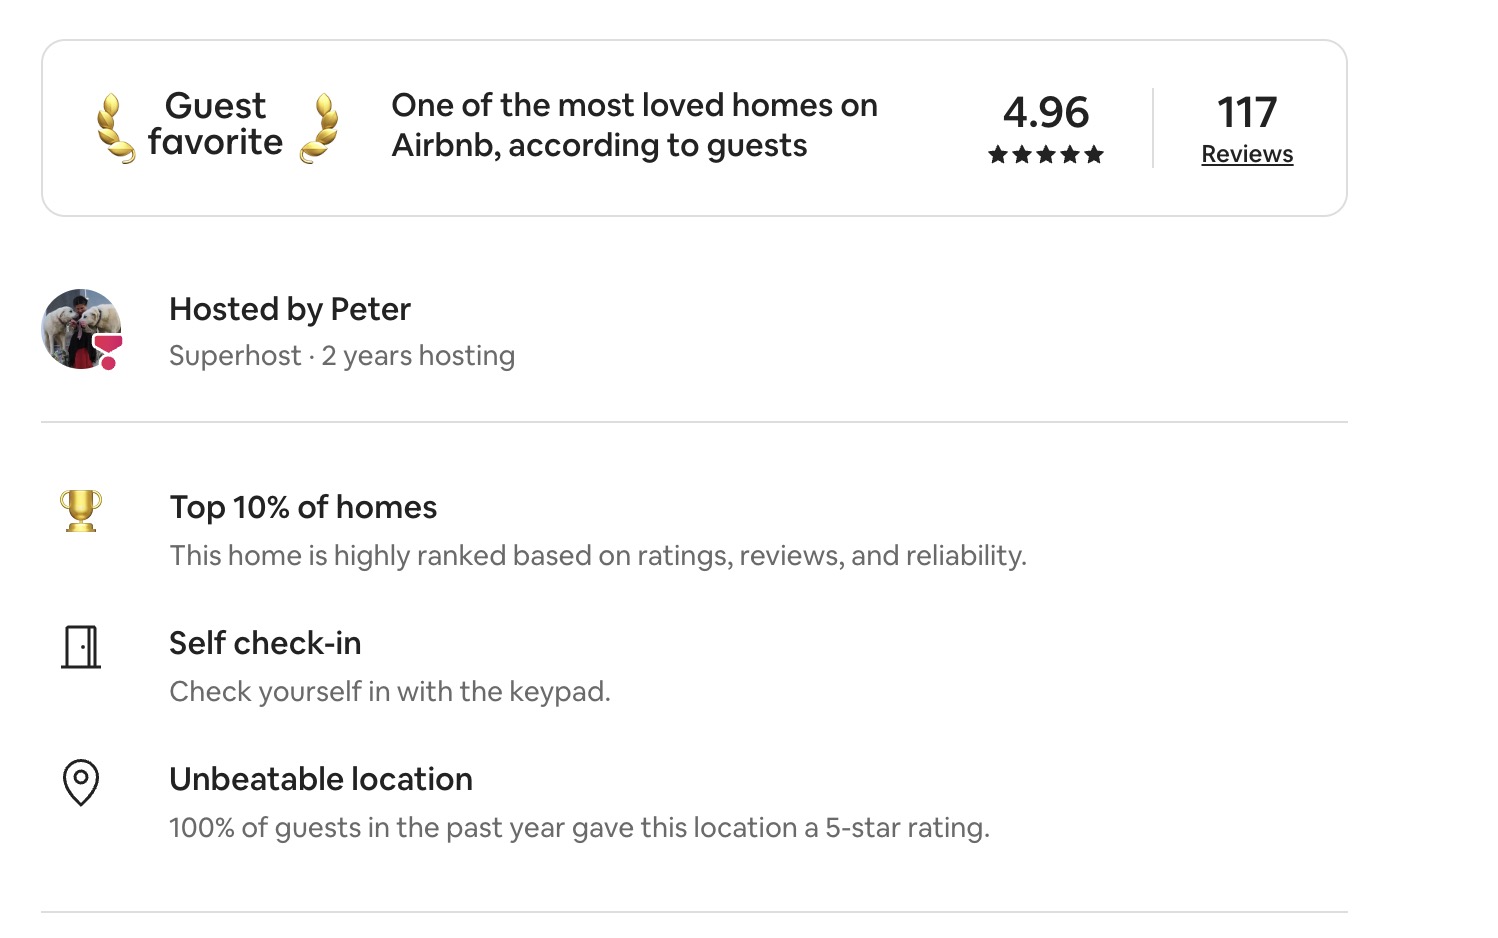The image size is (1498, 938).
Task: Click the five-star rating icons
Action: click(1045, 154)
